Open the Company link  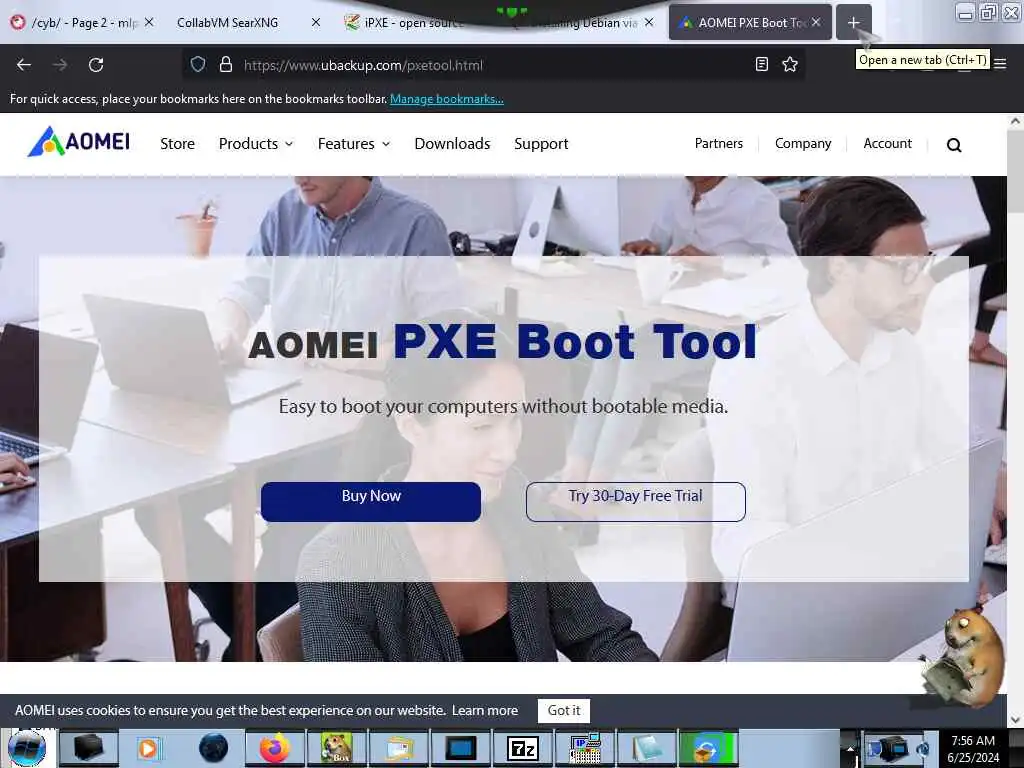pos(803,144)
